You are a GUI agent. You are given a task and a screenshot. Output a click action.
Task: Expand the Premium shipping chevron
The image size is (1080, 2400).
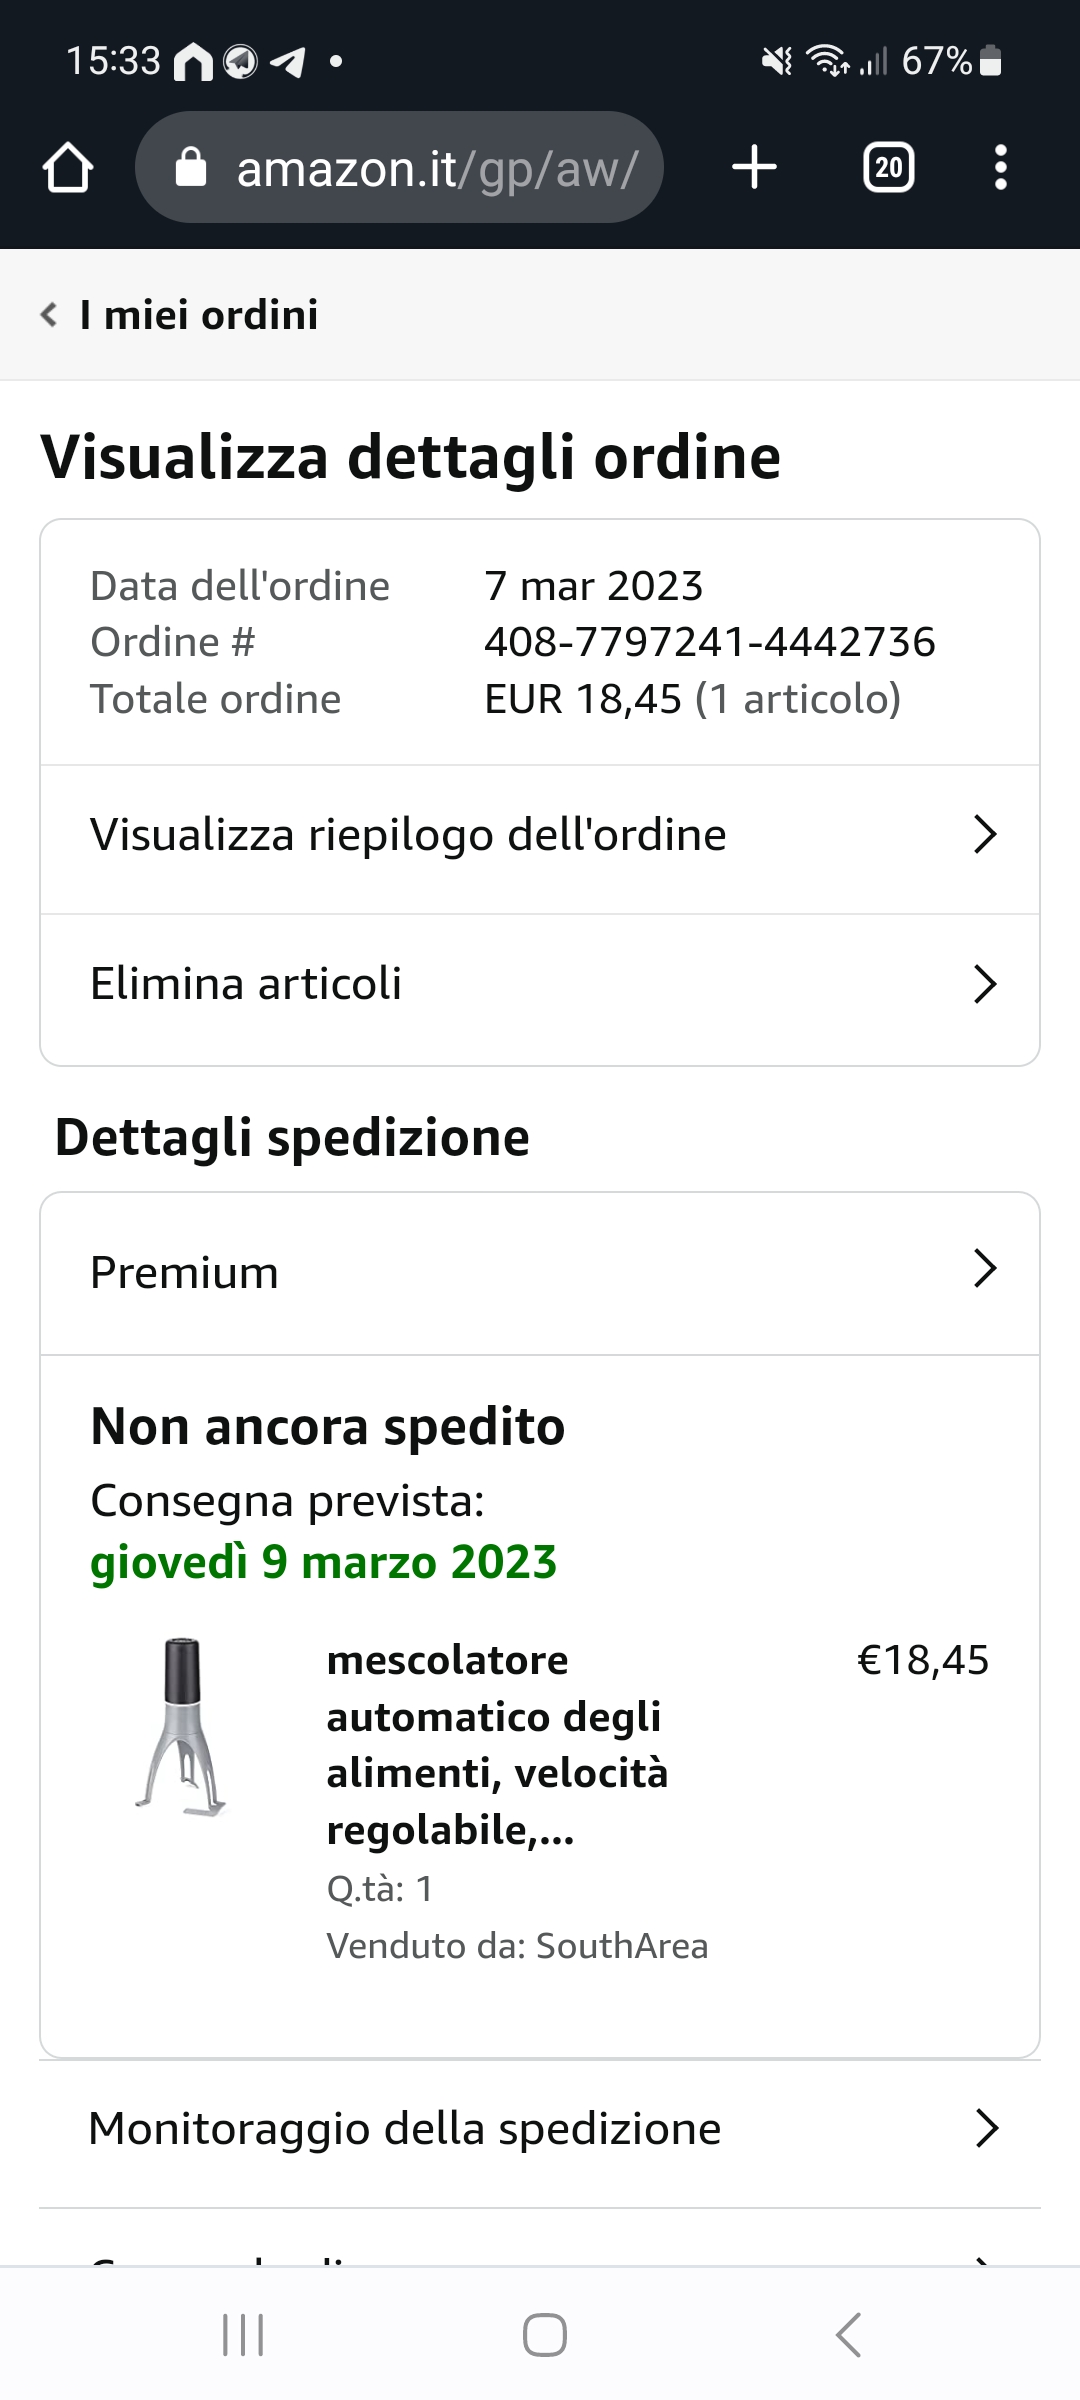[985, 1268]
